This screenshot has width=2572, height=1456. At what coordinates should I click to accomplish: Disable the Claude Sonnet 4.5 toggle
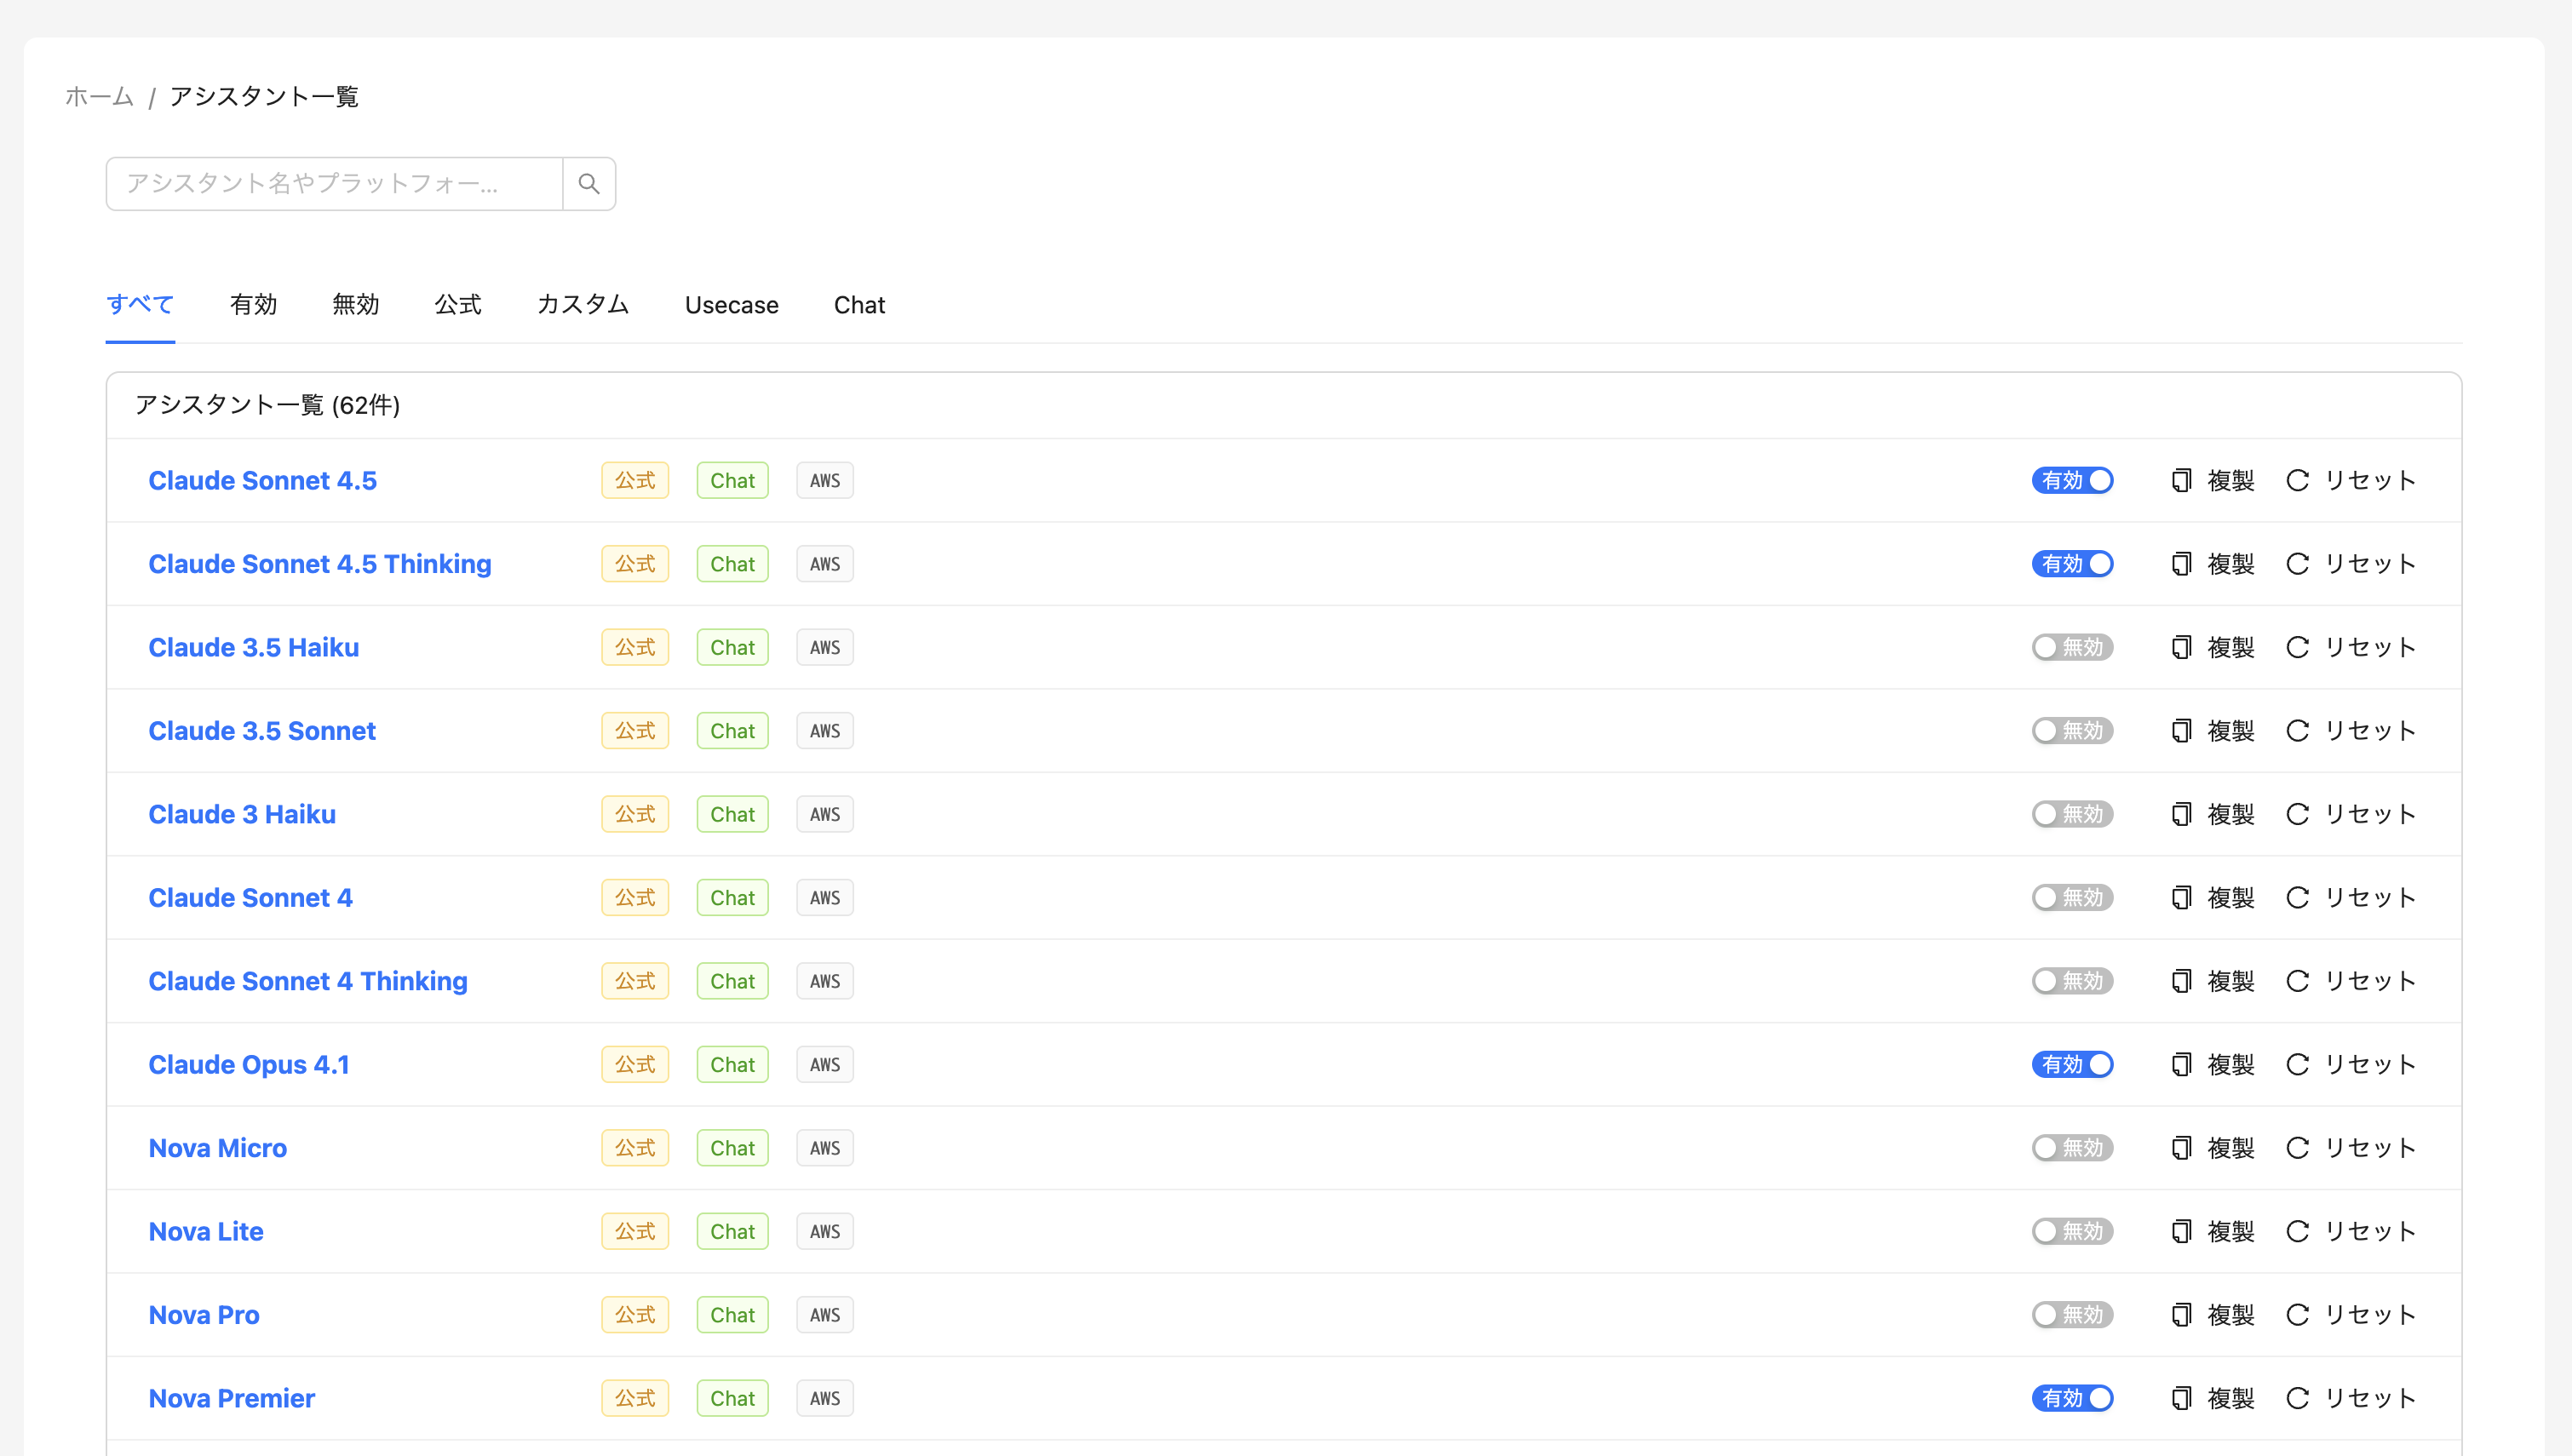click(2071, 480)
